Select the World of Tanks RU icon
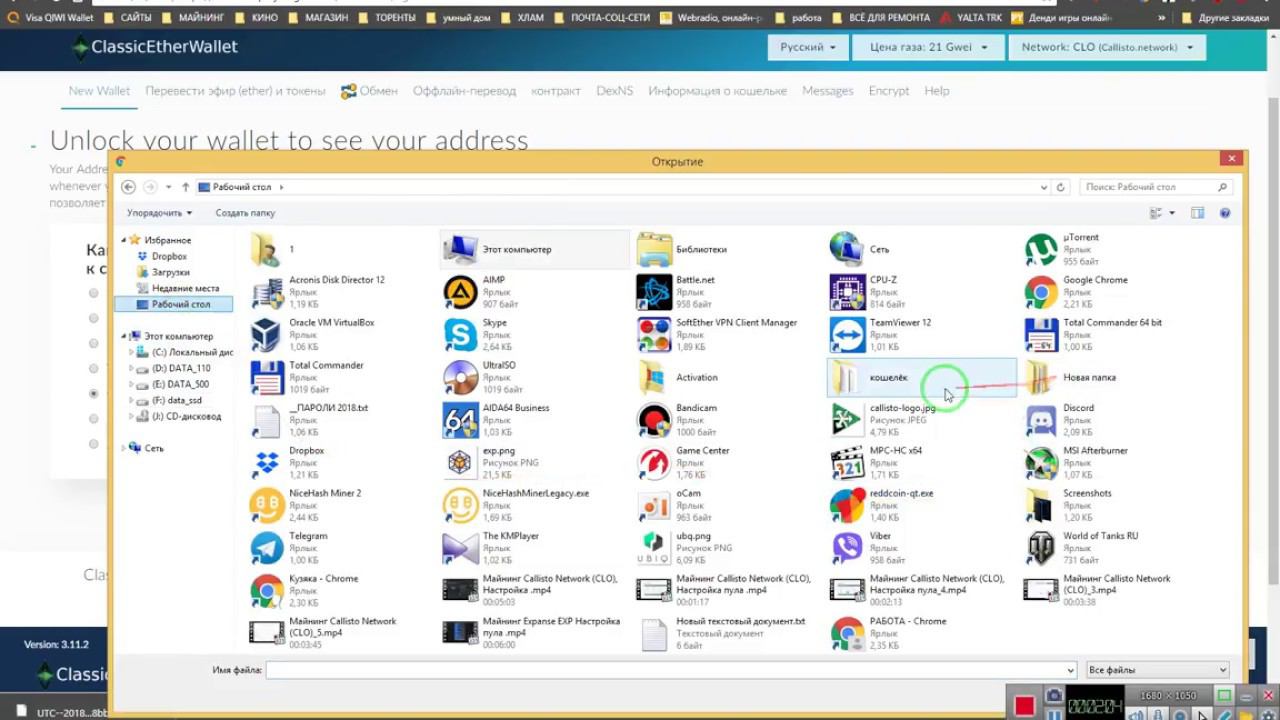Screen dimensions: 1280x720 click(x=1041, y=548)
